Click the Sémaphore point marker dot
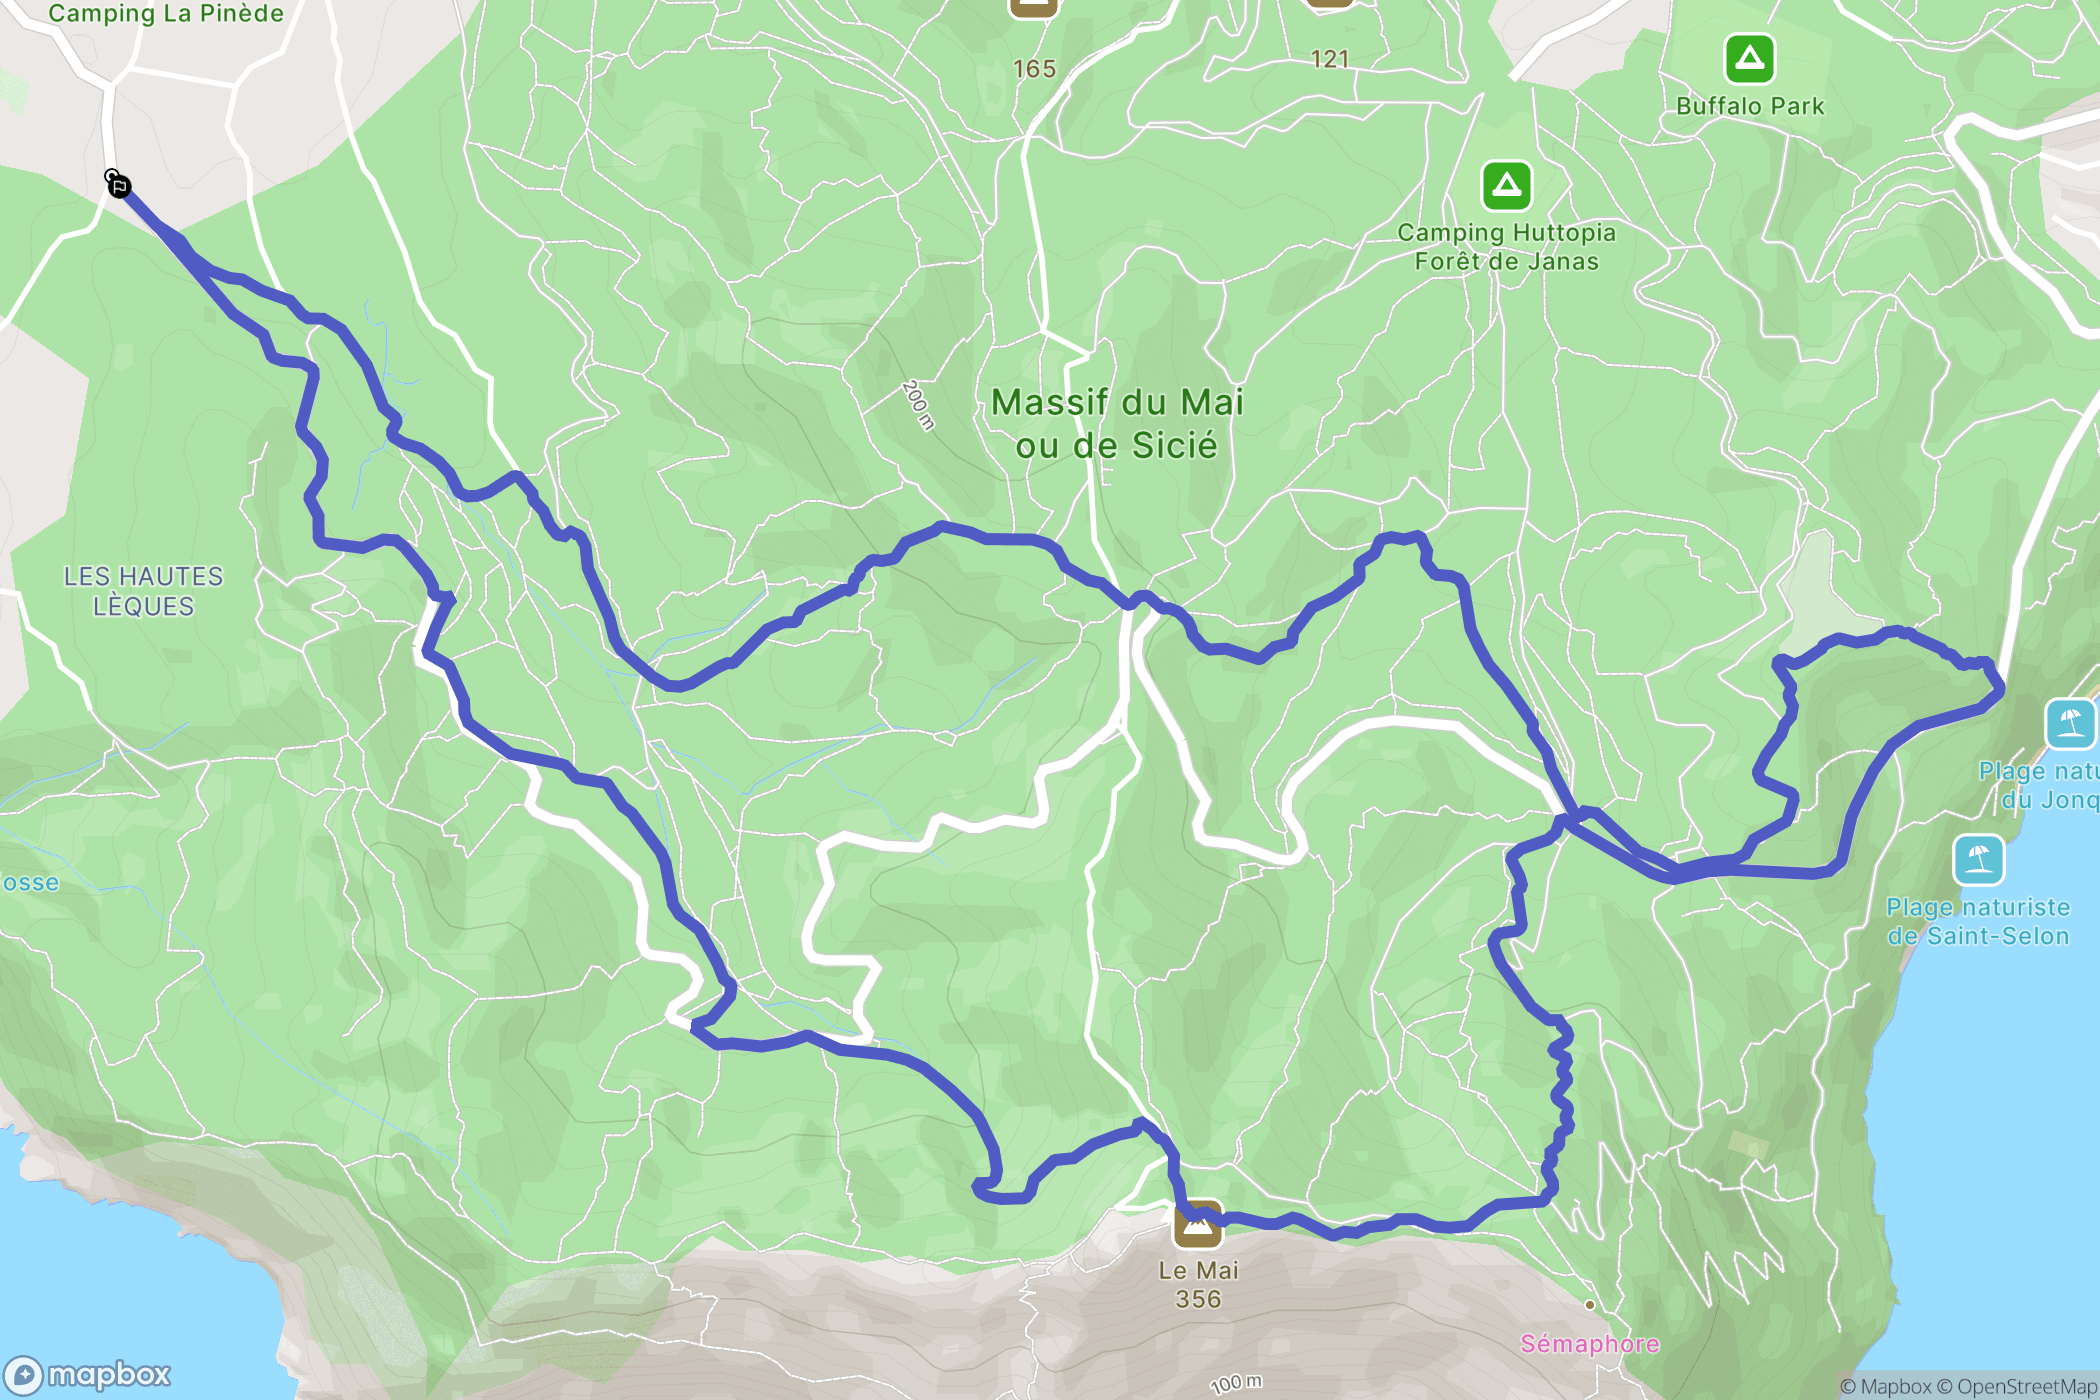The height and width of the screenshot is (1400, 2100). tap(1589, 1305)
